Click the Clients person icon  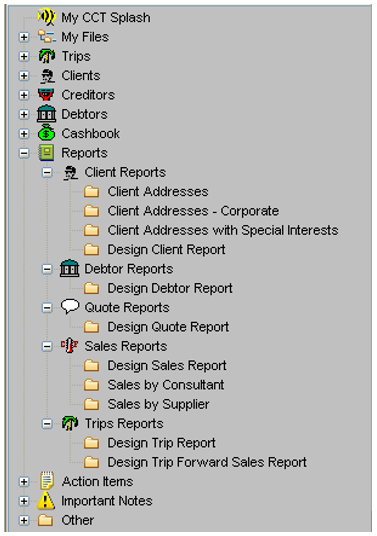coord(47,76)
